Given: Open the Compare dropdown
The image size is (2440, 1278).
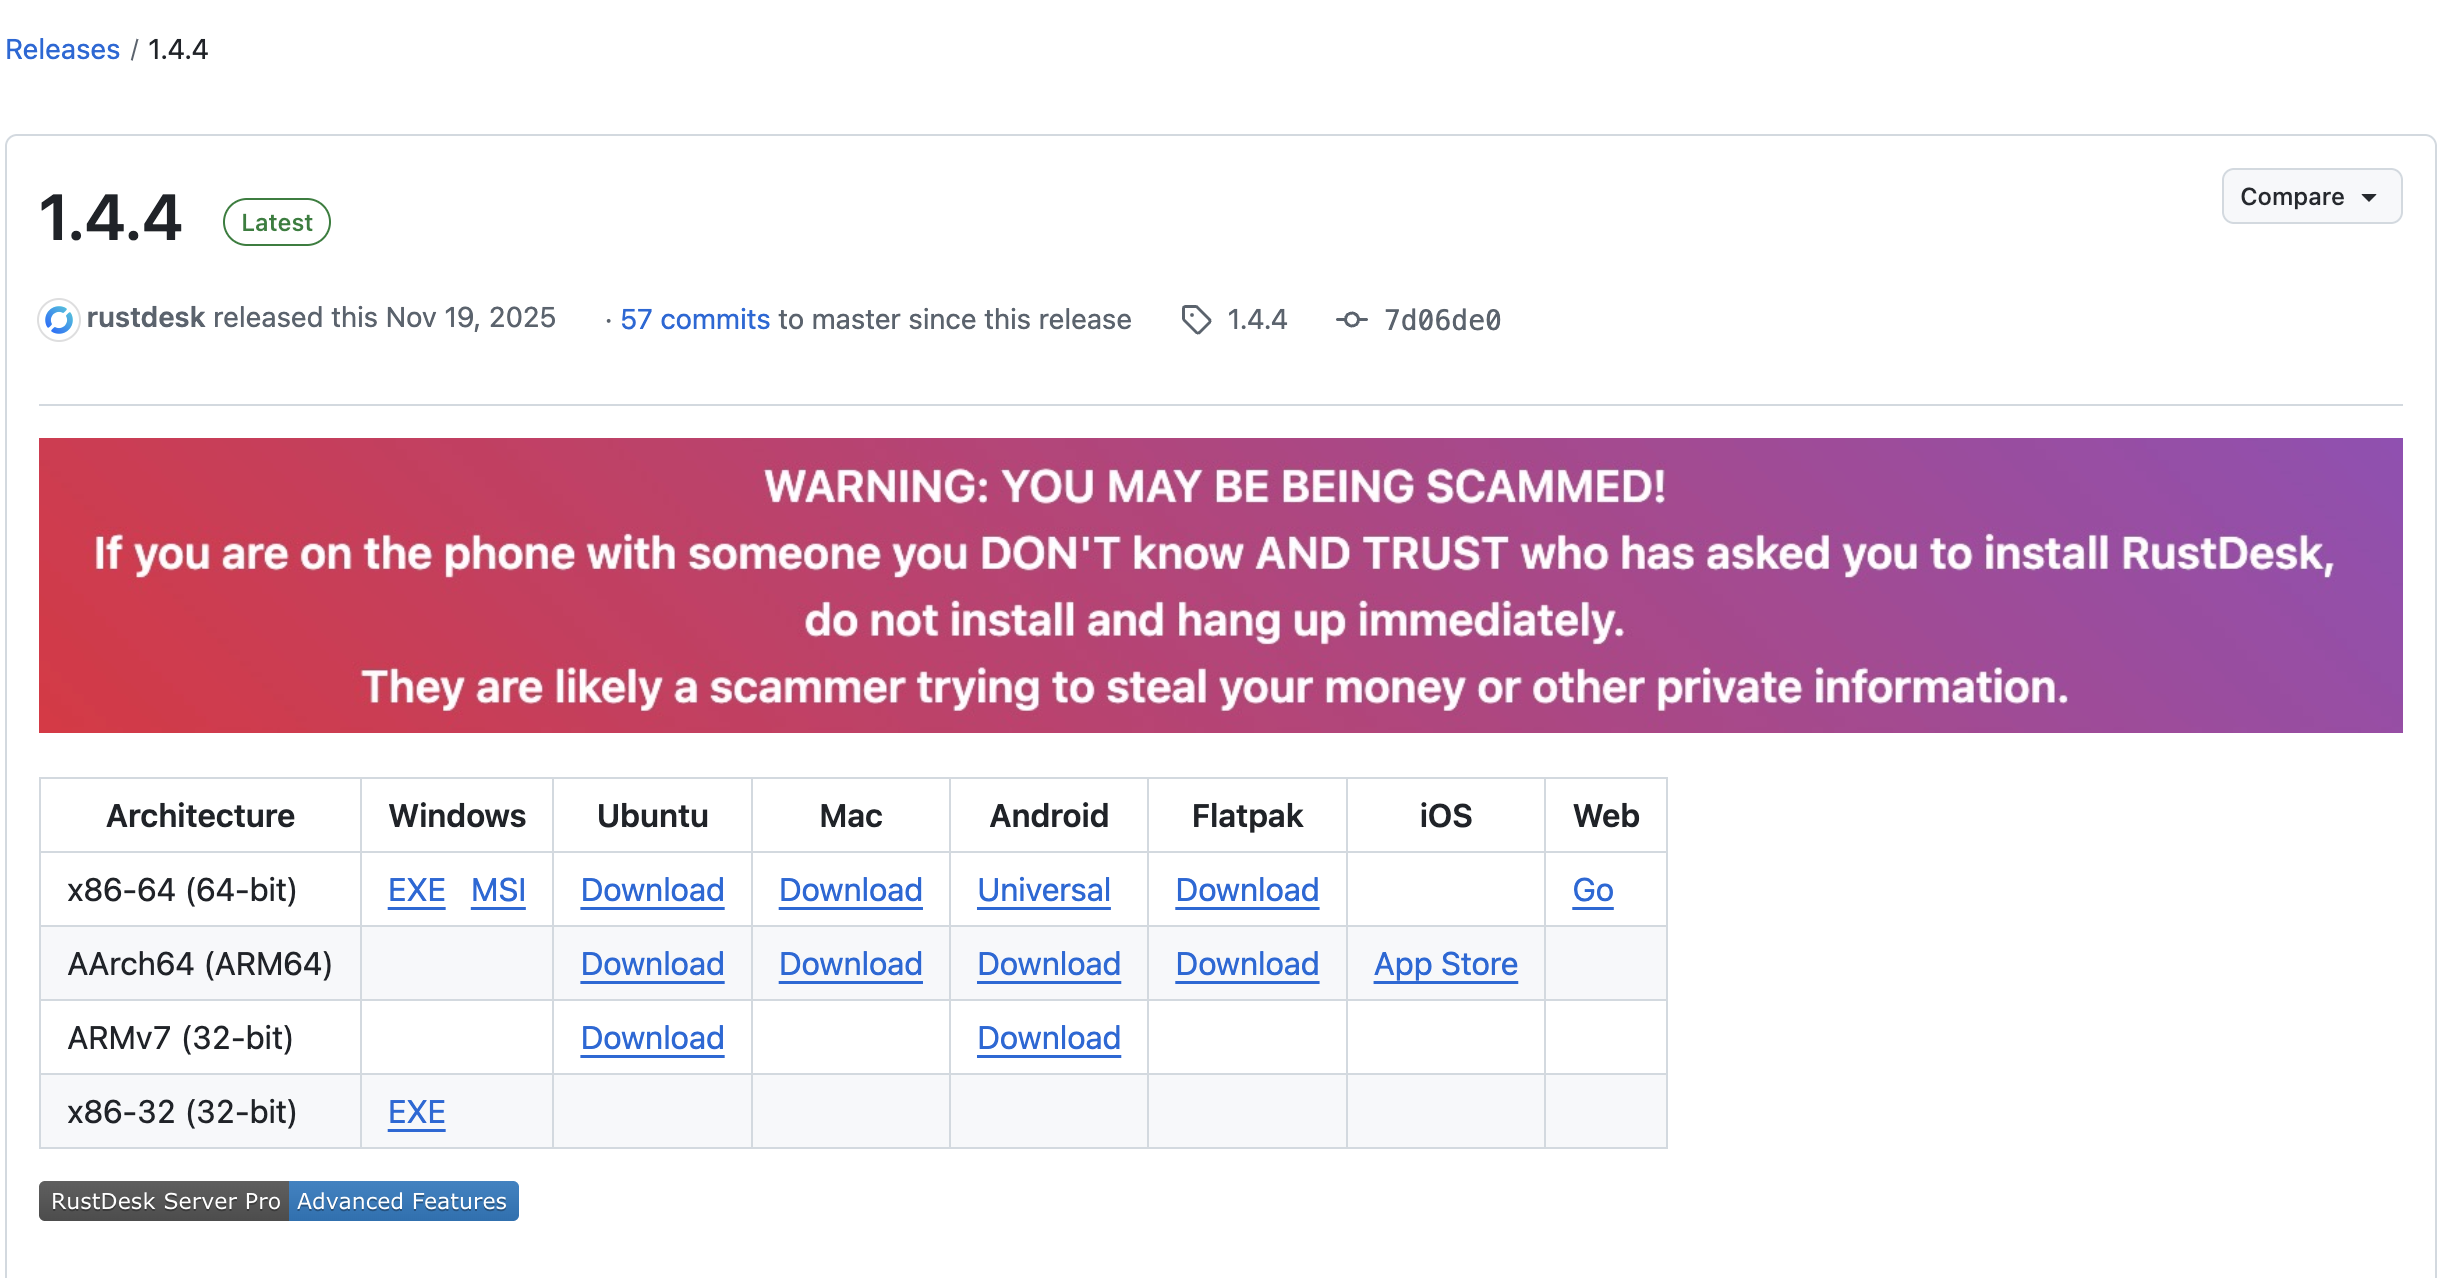Looking at the screenshot, I should (x=2310, y=197).
